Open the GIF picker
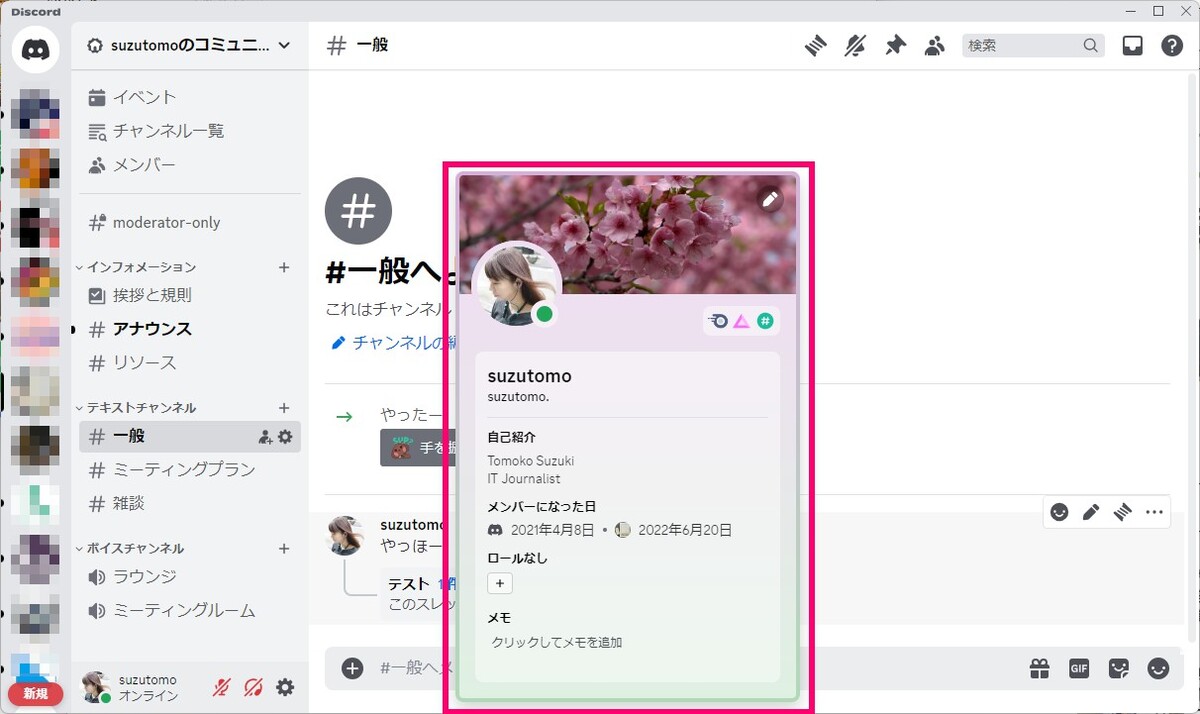Viewport: 1200px width, 714px height. click(x=1079, y=668)
